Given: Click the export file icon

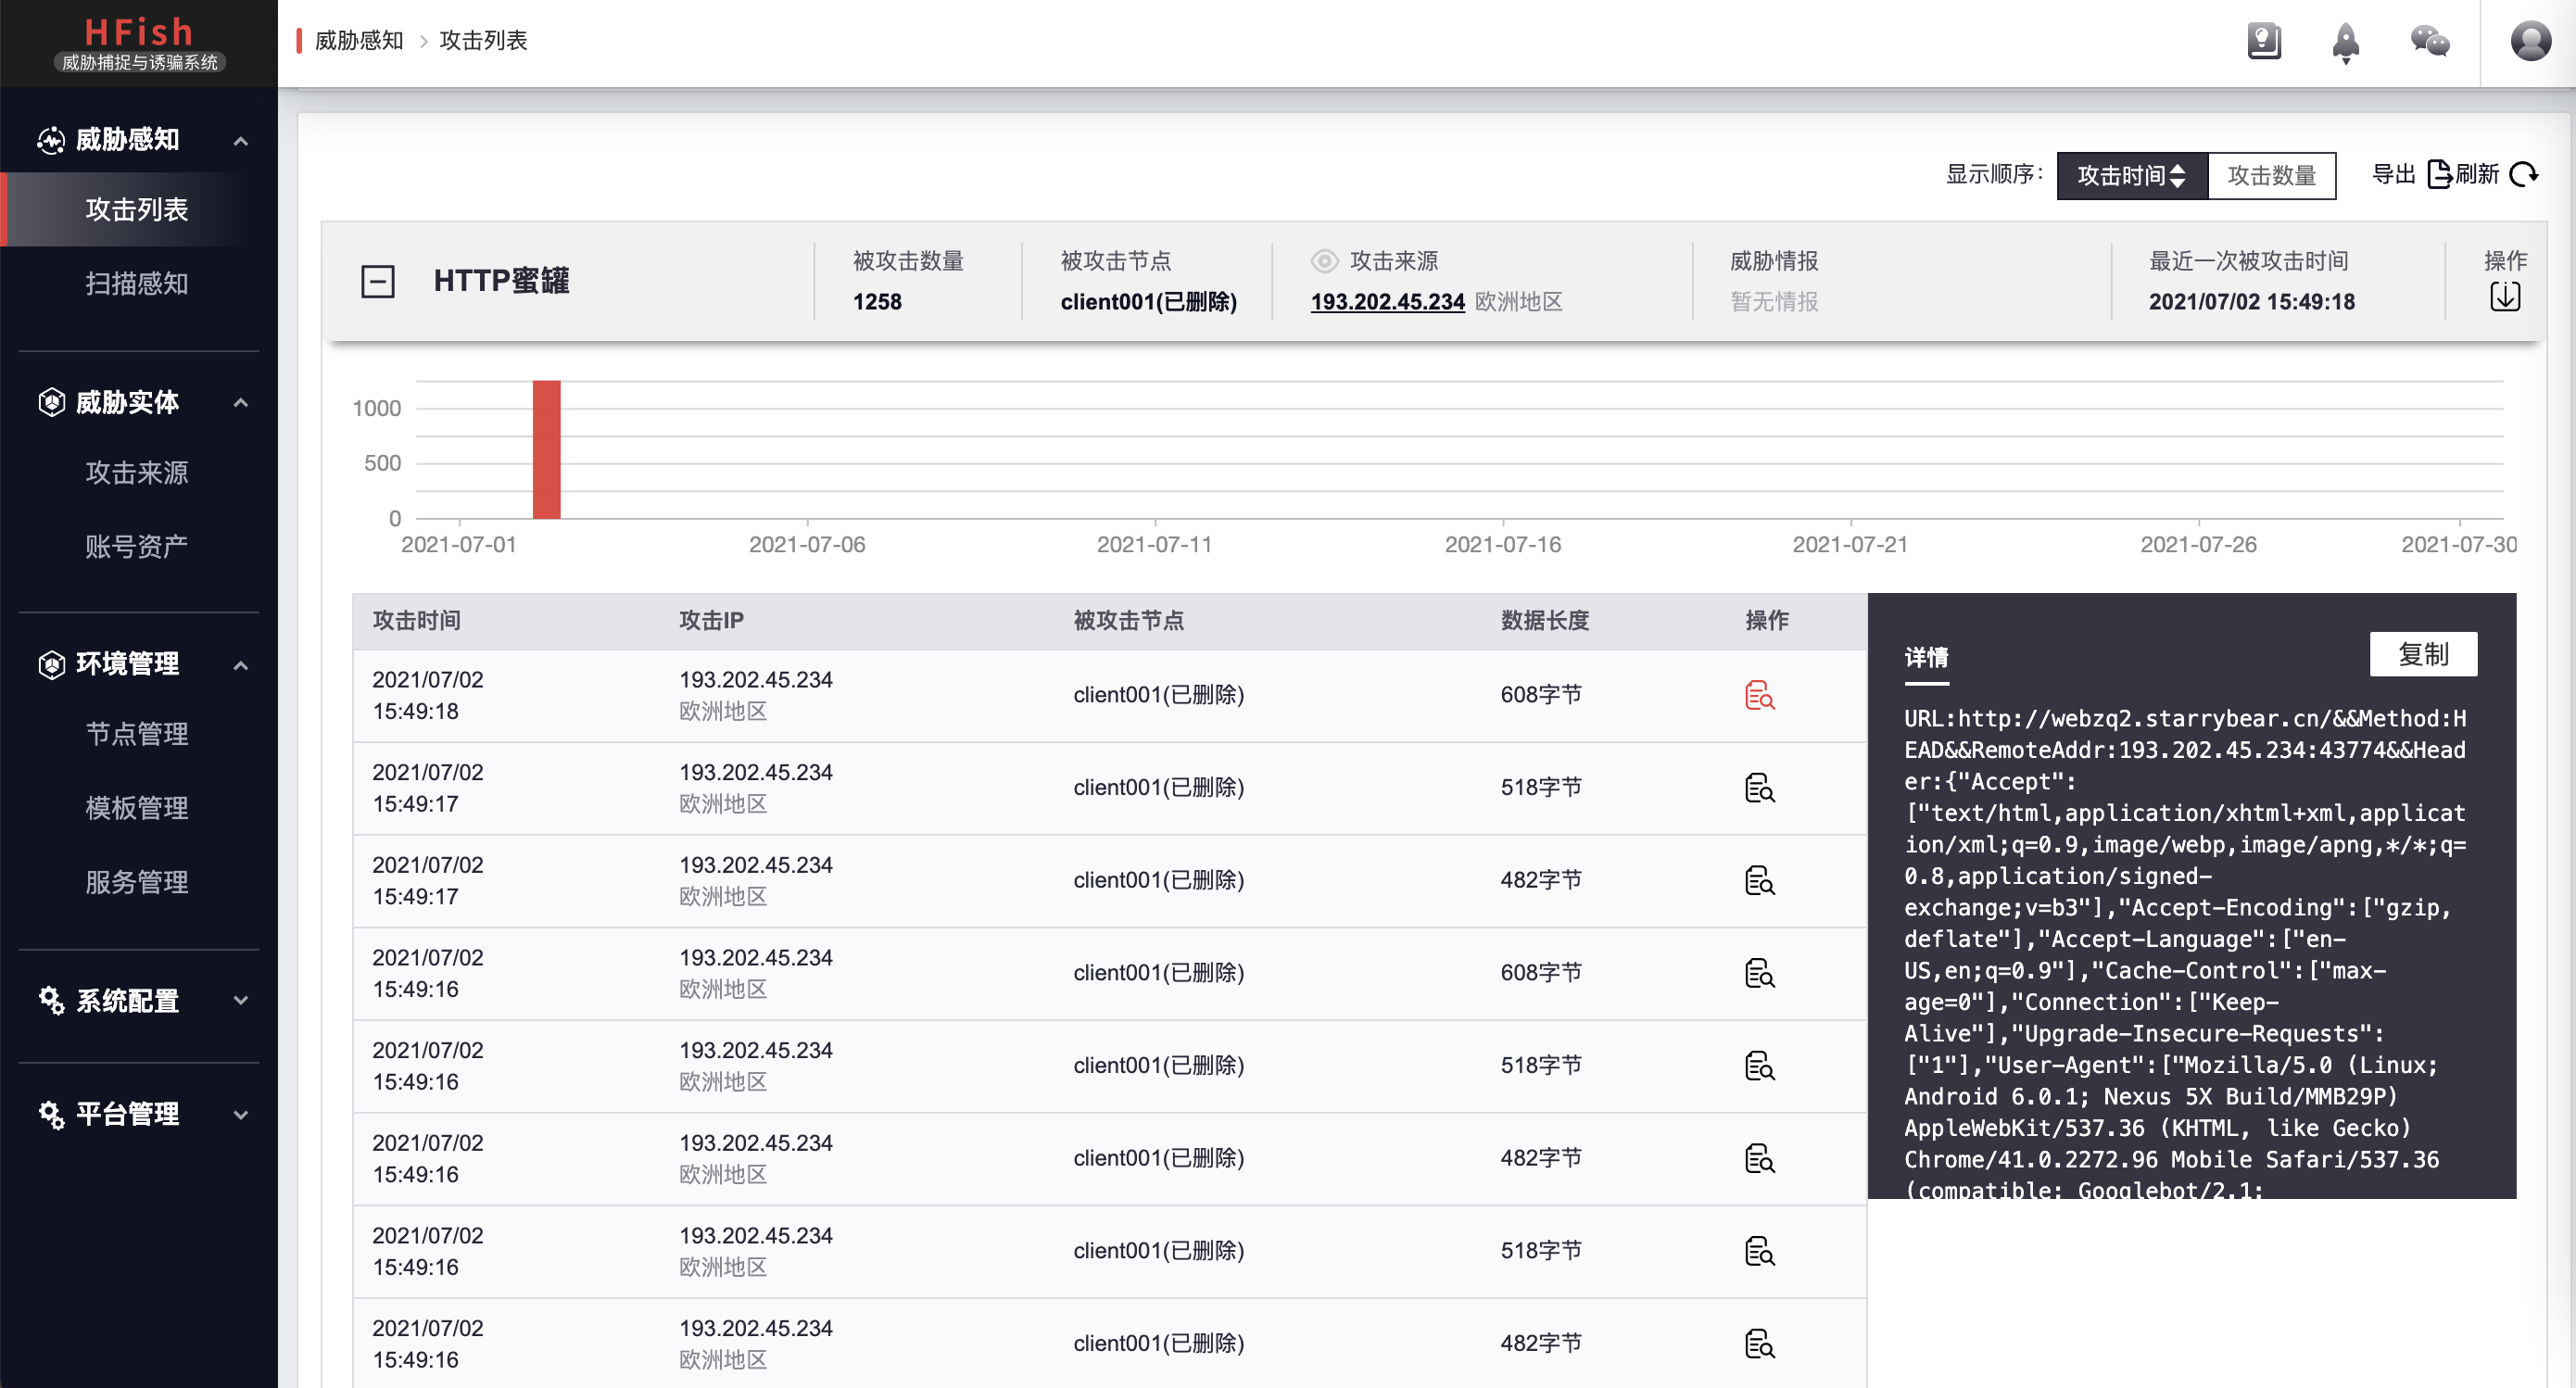Looking at the screenshot, I should [2439, 175].
